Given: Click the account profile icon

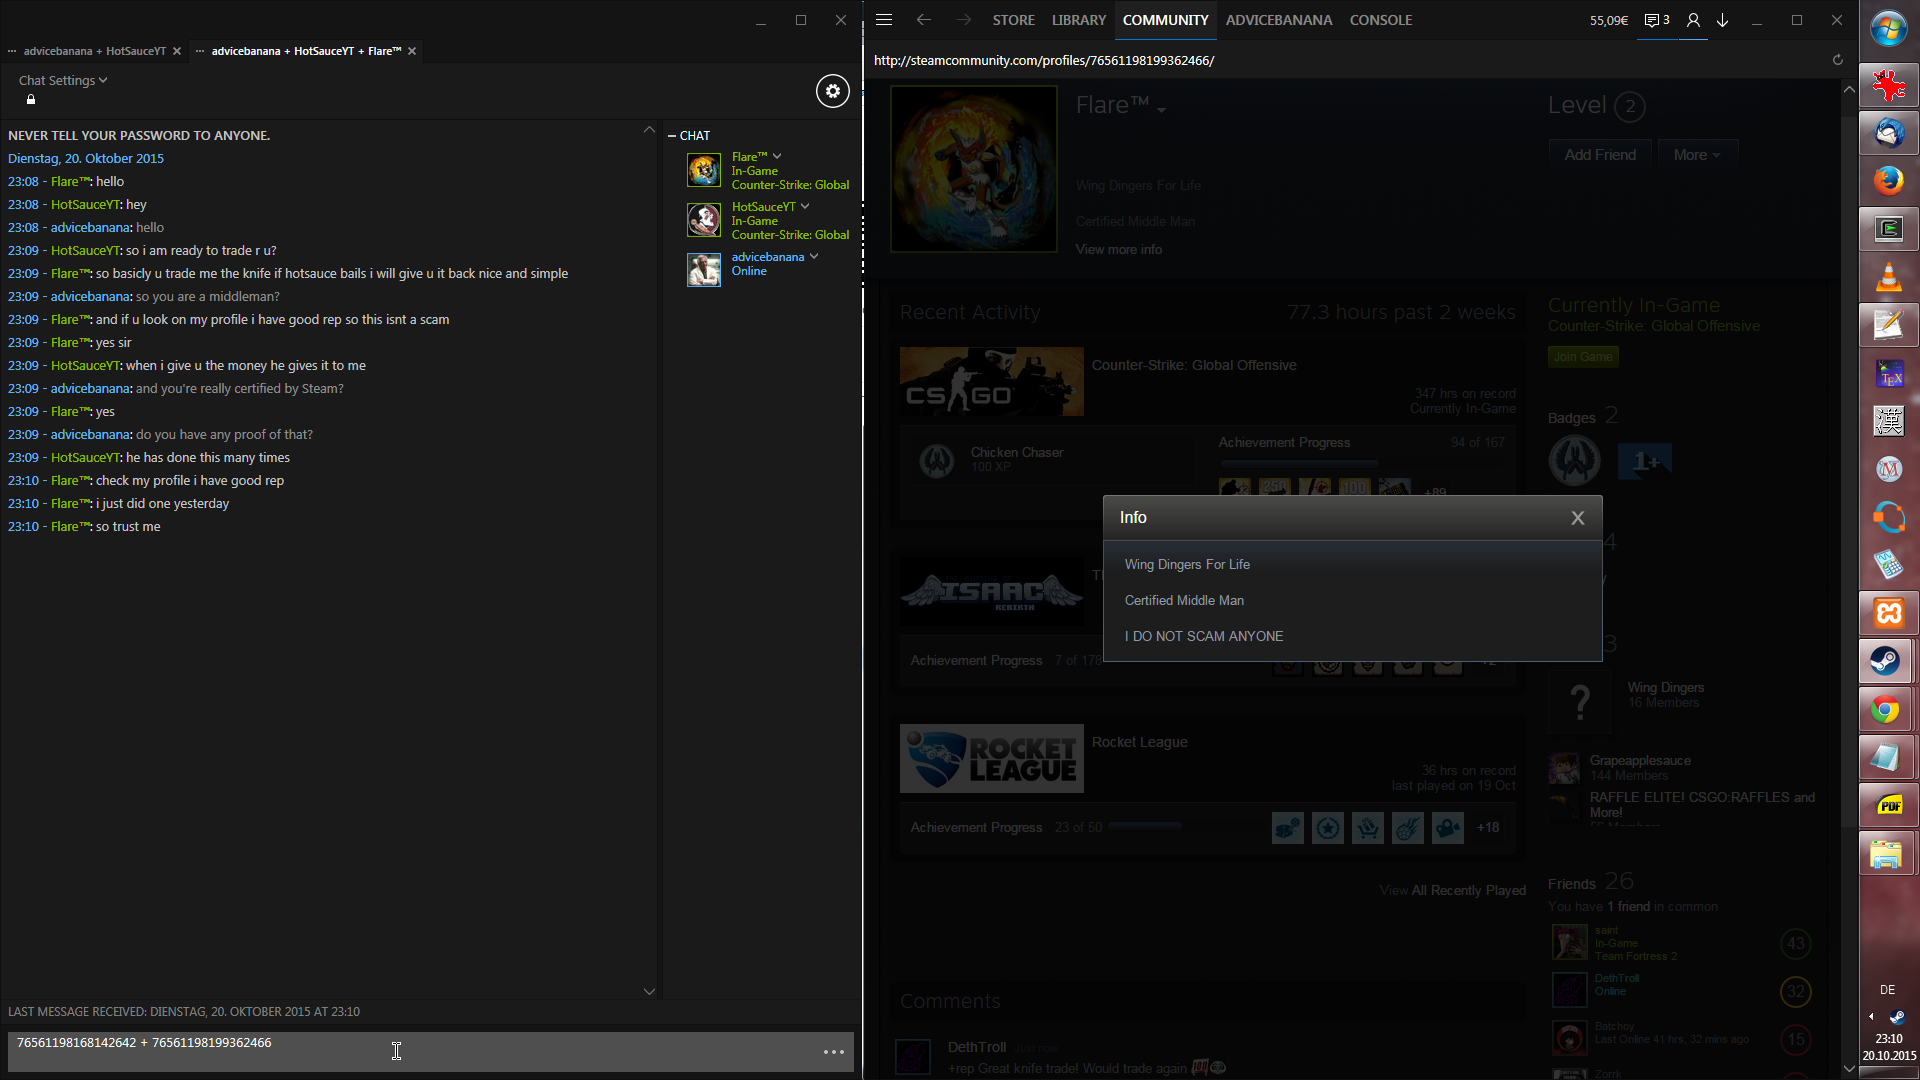Looking at the screenshot, I should pyautogui.click(x=1693, y=20).
